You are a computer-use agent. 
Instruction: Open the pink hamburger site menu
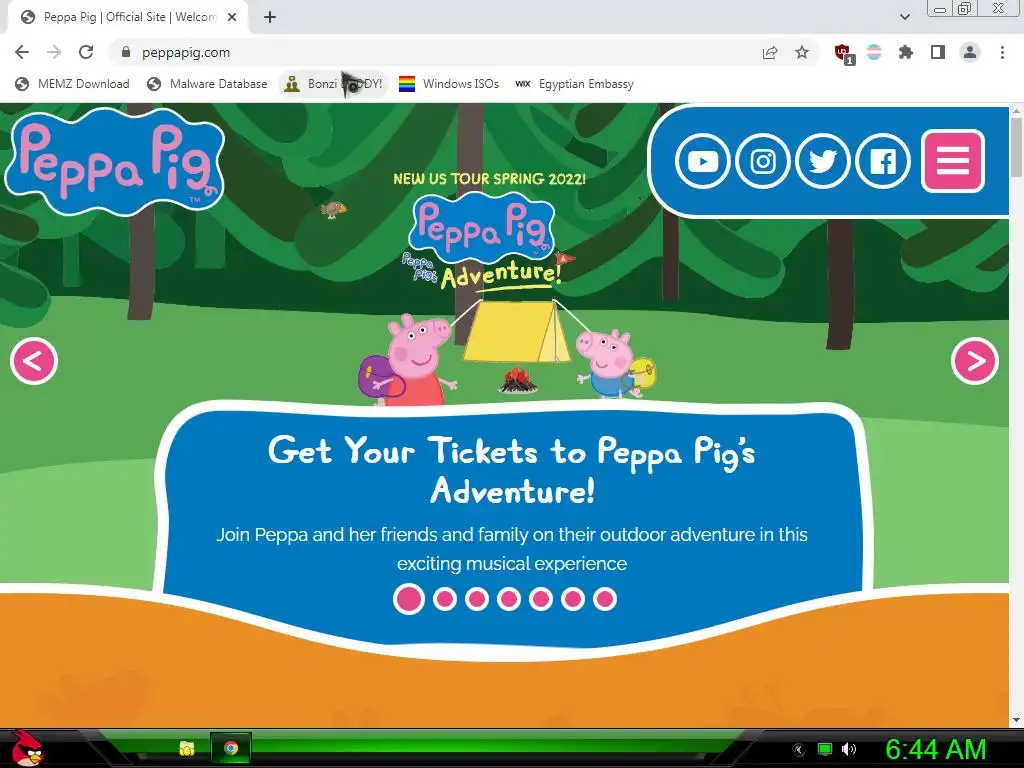click(953, 161)
